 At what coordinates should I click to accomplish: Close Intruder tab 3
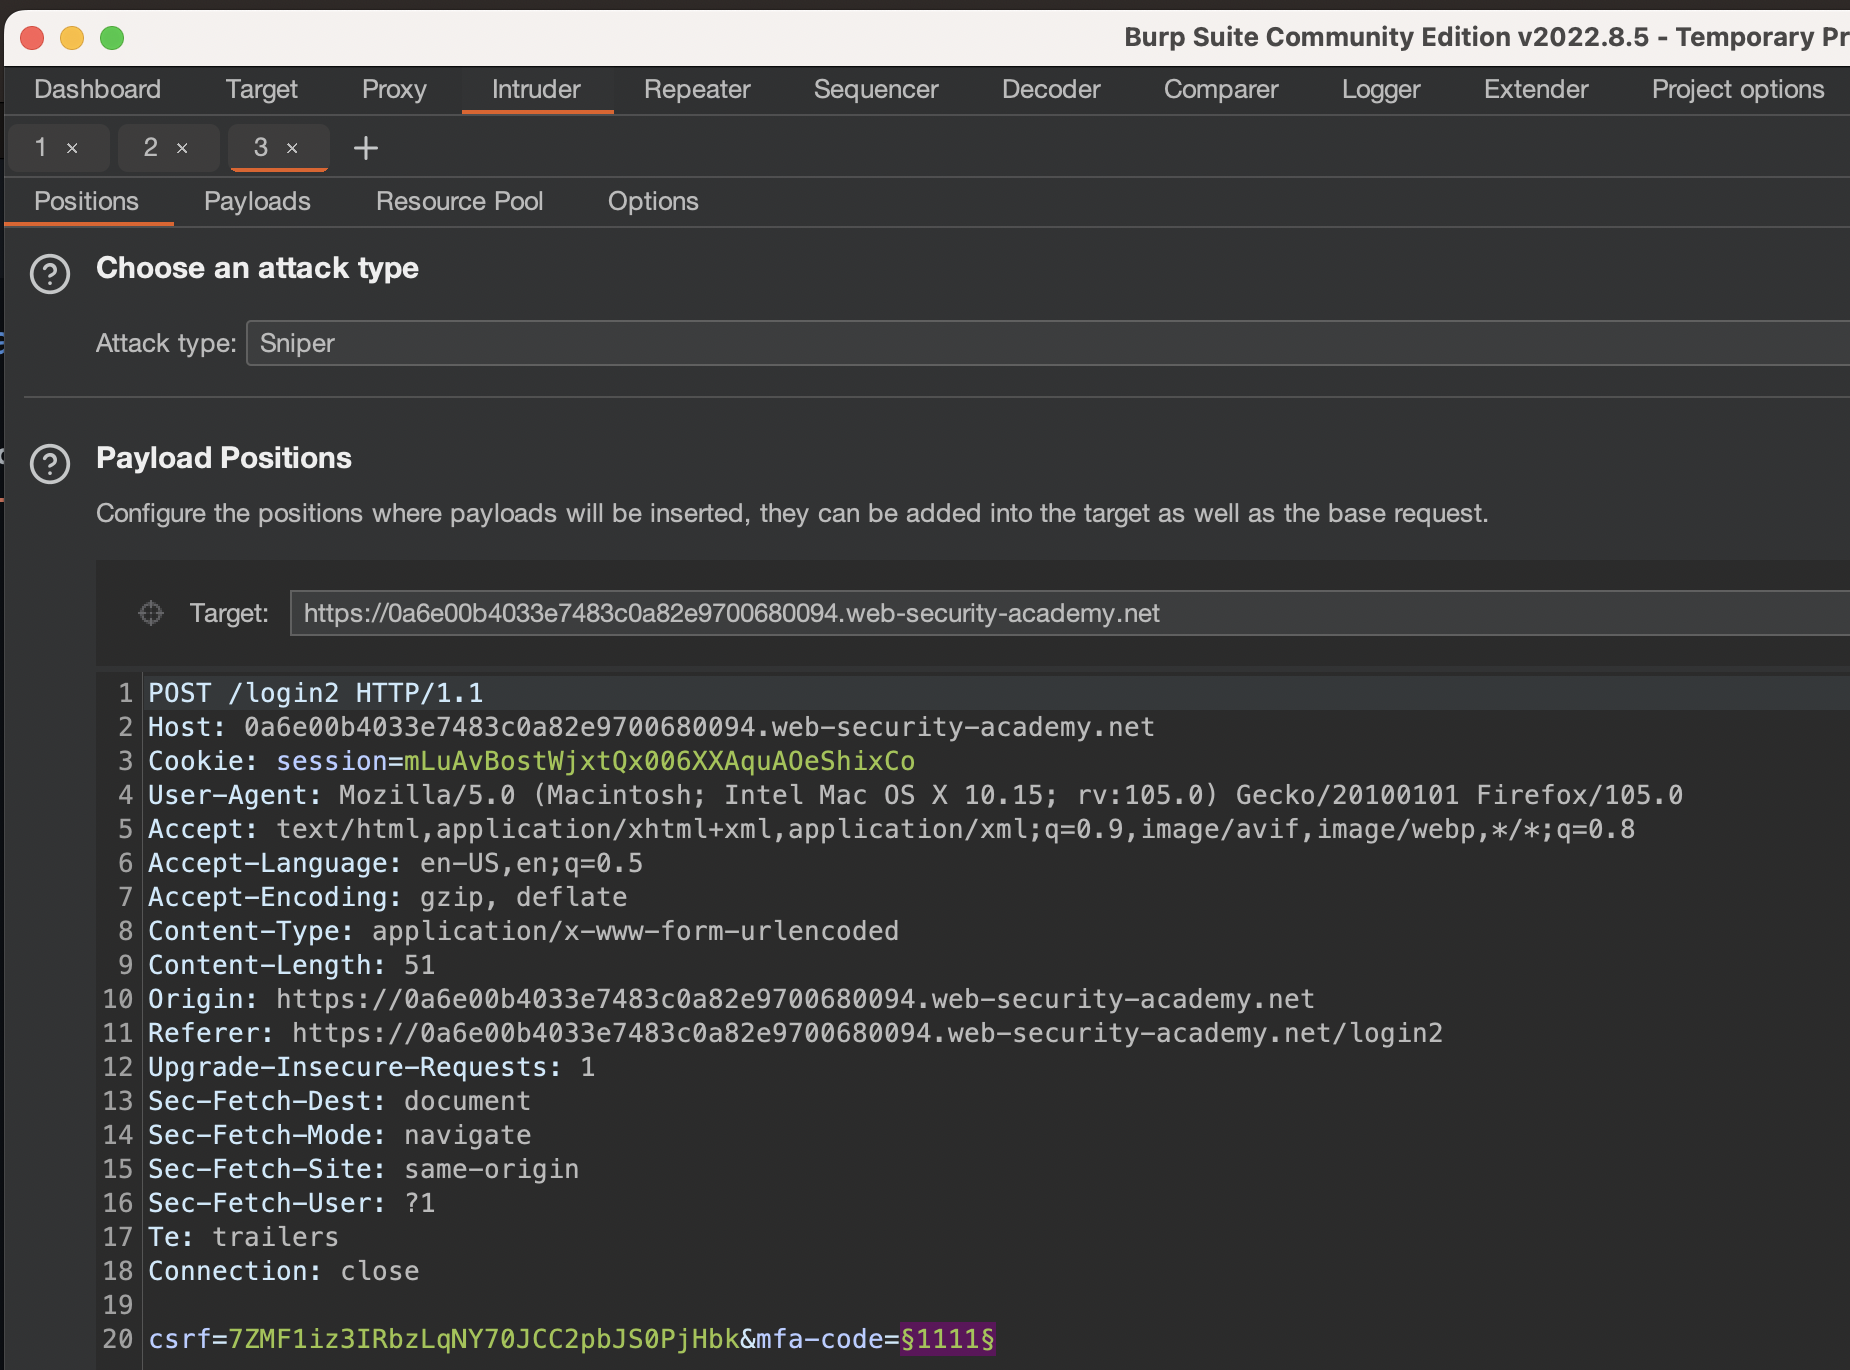(x=292, y=148)
